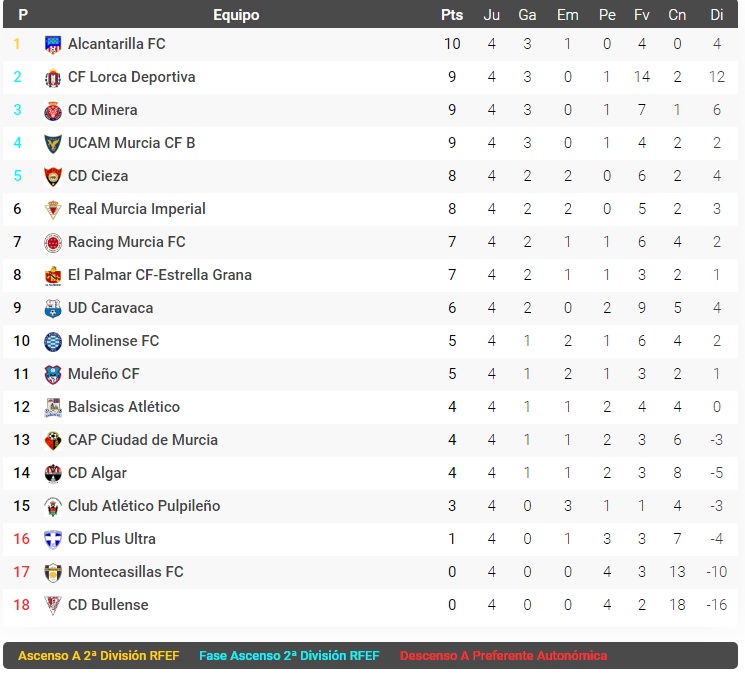
Task: Click Ascenso A 2ª División RFEF legend
Action: 98,656
